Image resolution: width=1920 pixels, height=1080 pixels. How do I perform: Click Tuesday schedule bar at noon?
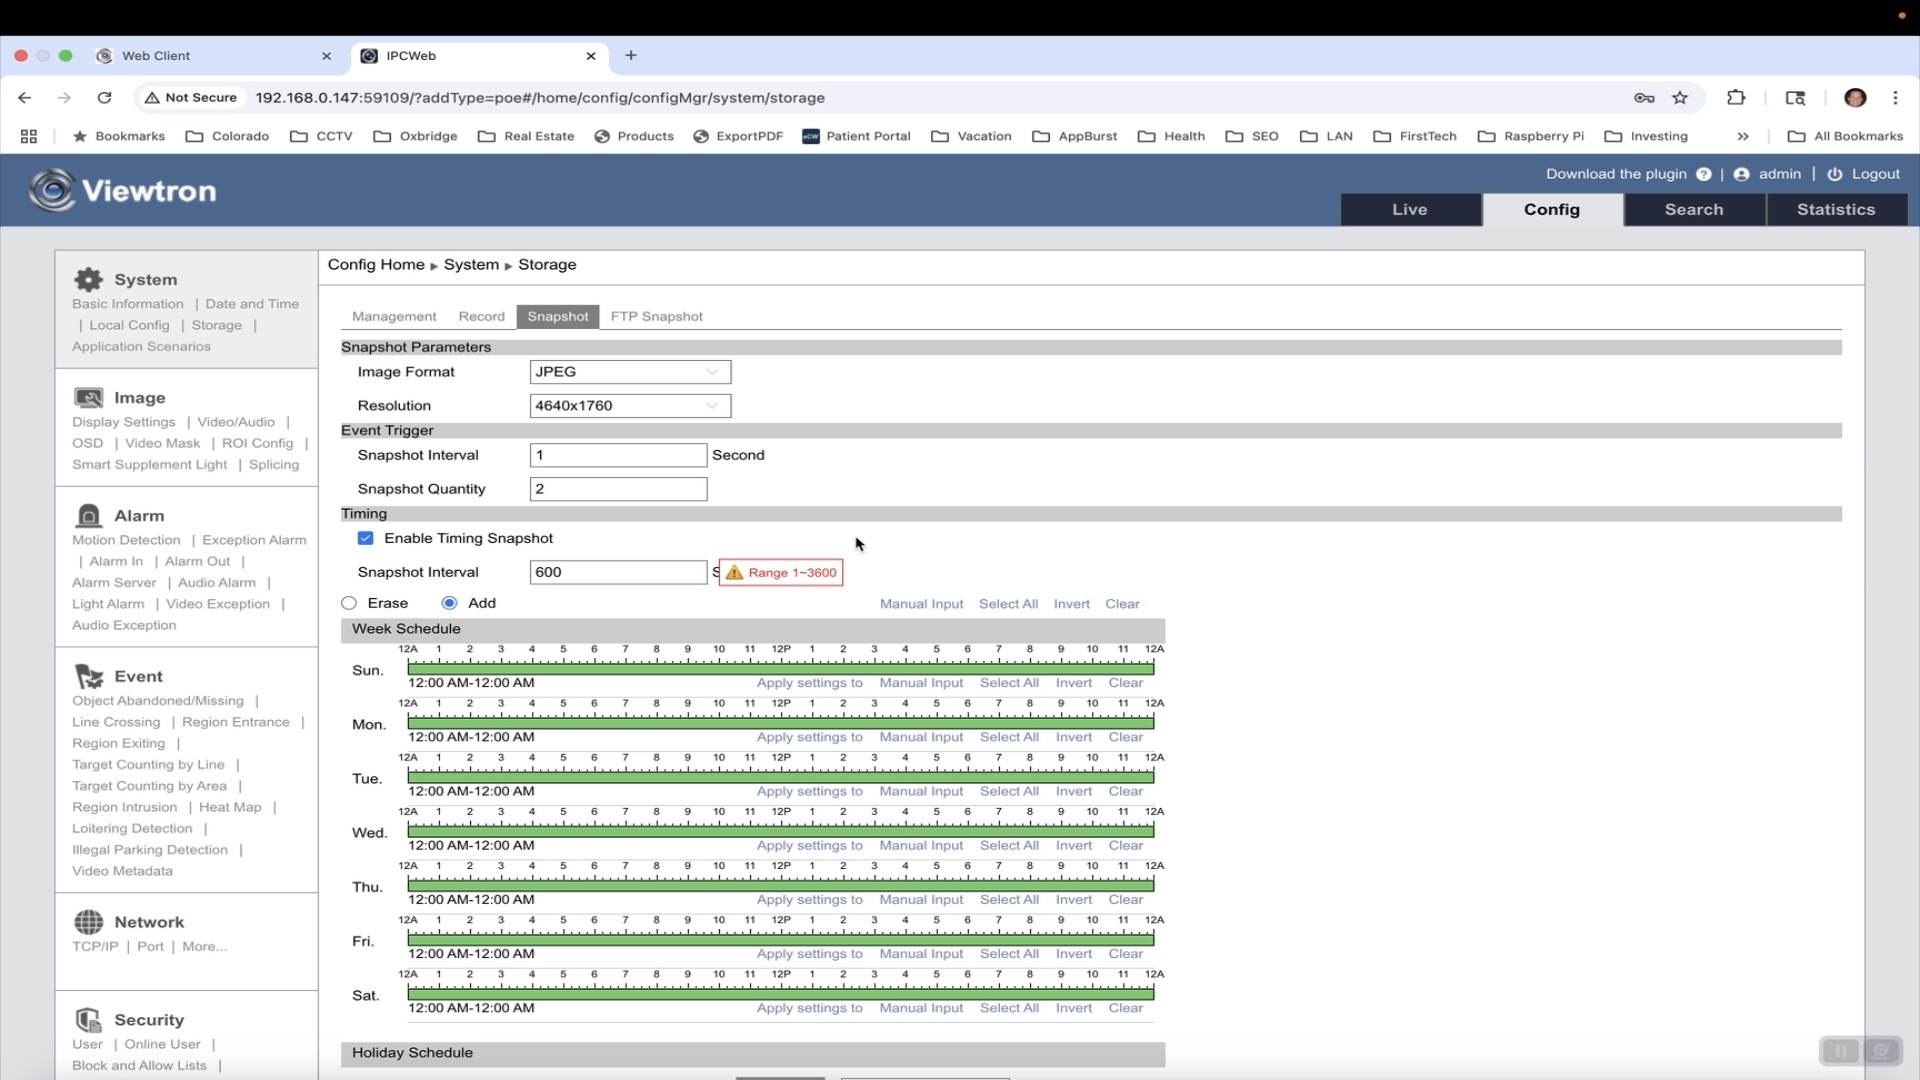coord(781,776)
